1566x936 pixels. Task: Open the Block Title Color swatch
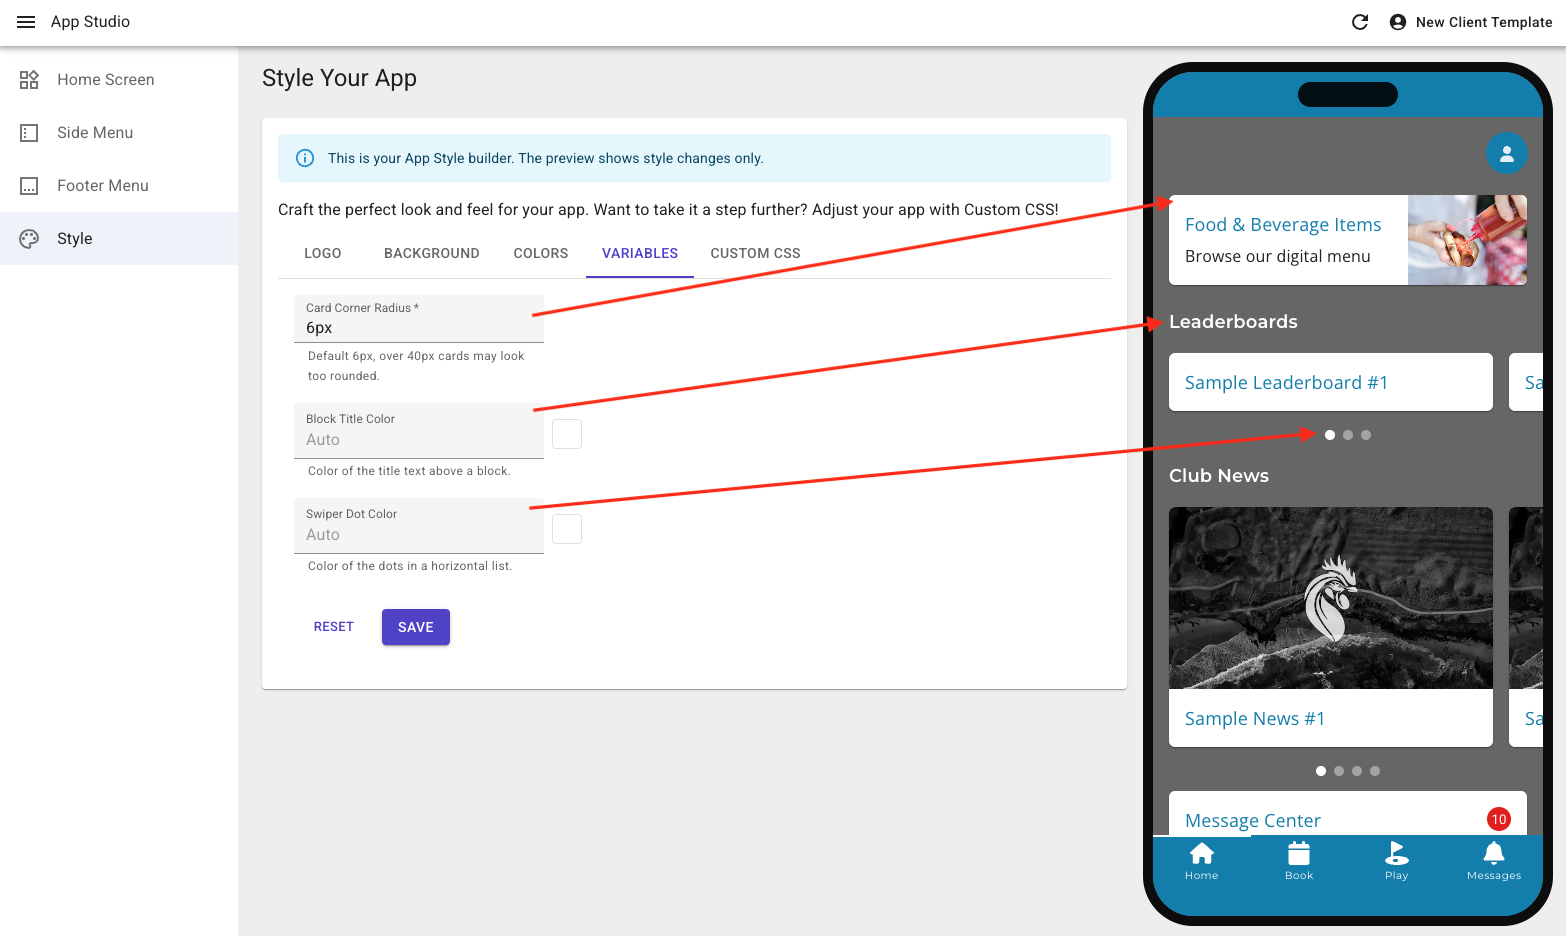(567, 434)
